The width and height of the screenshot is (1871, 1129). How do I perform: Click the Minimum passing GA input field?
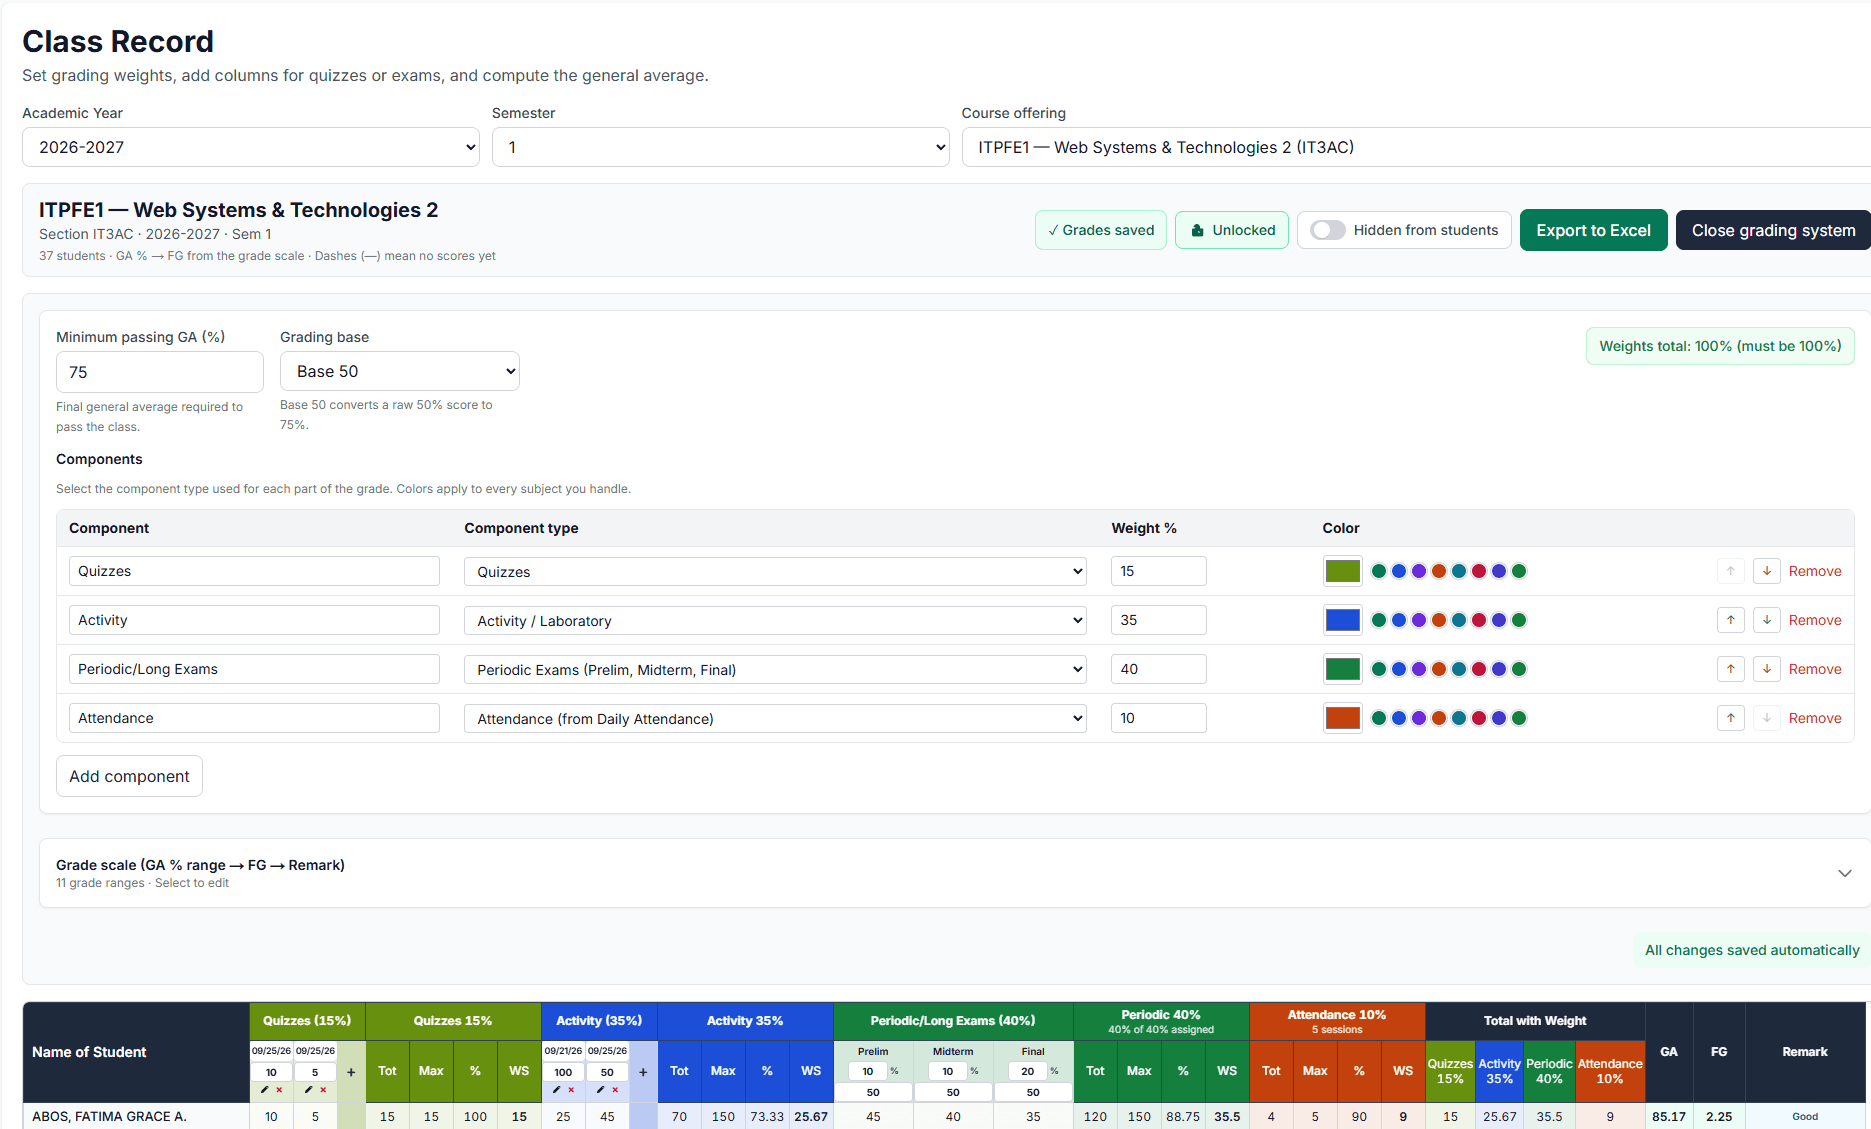160,372
